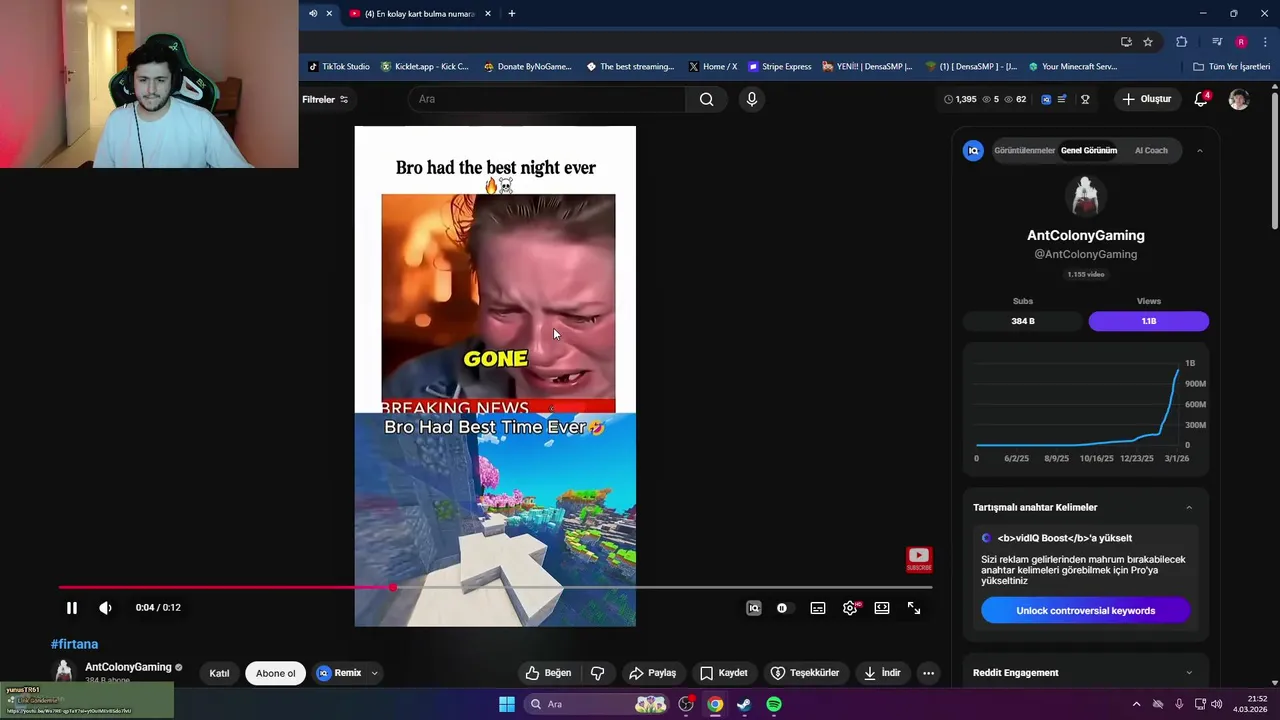Select the Views 1.1B stat pill
Screen dimensions: 1280x720
1149,321
